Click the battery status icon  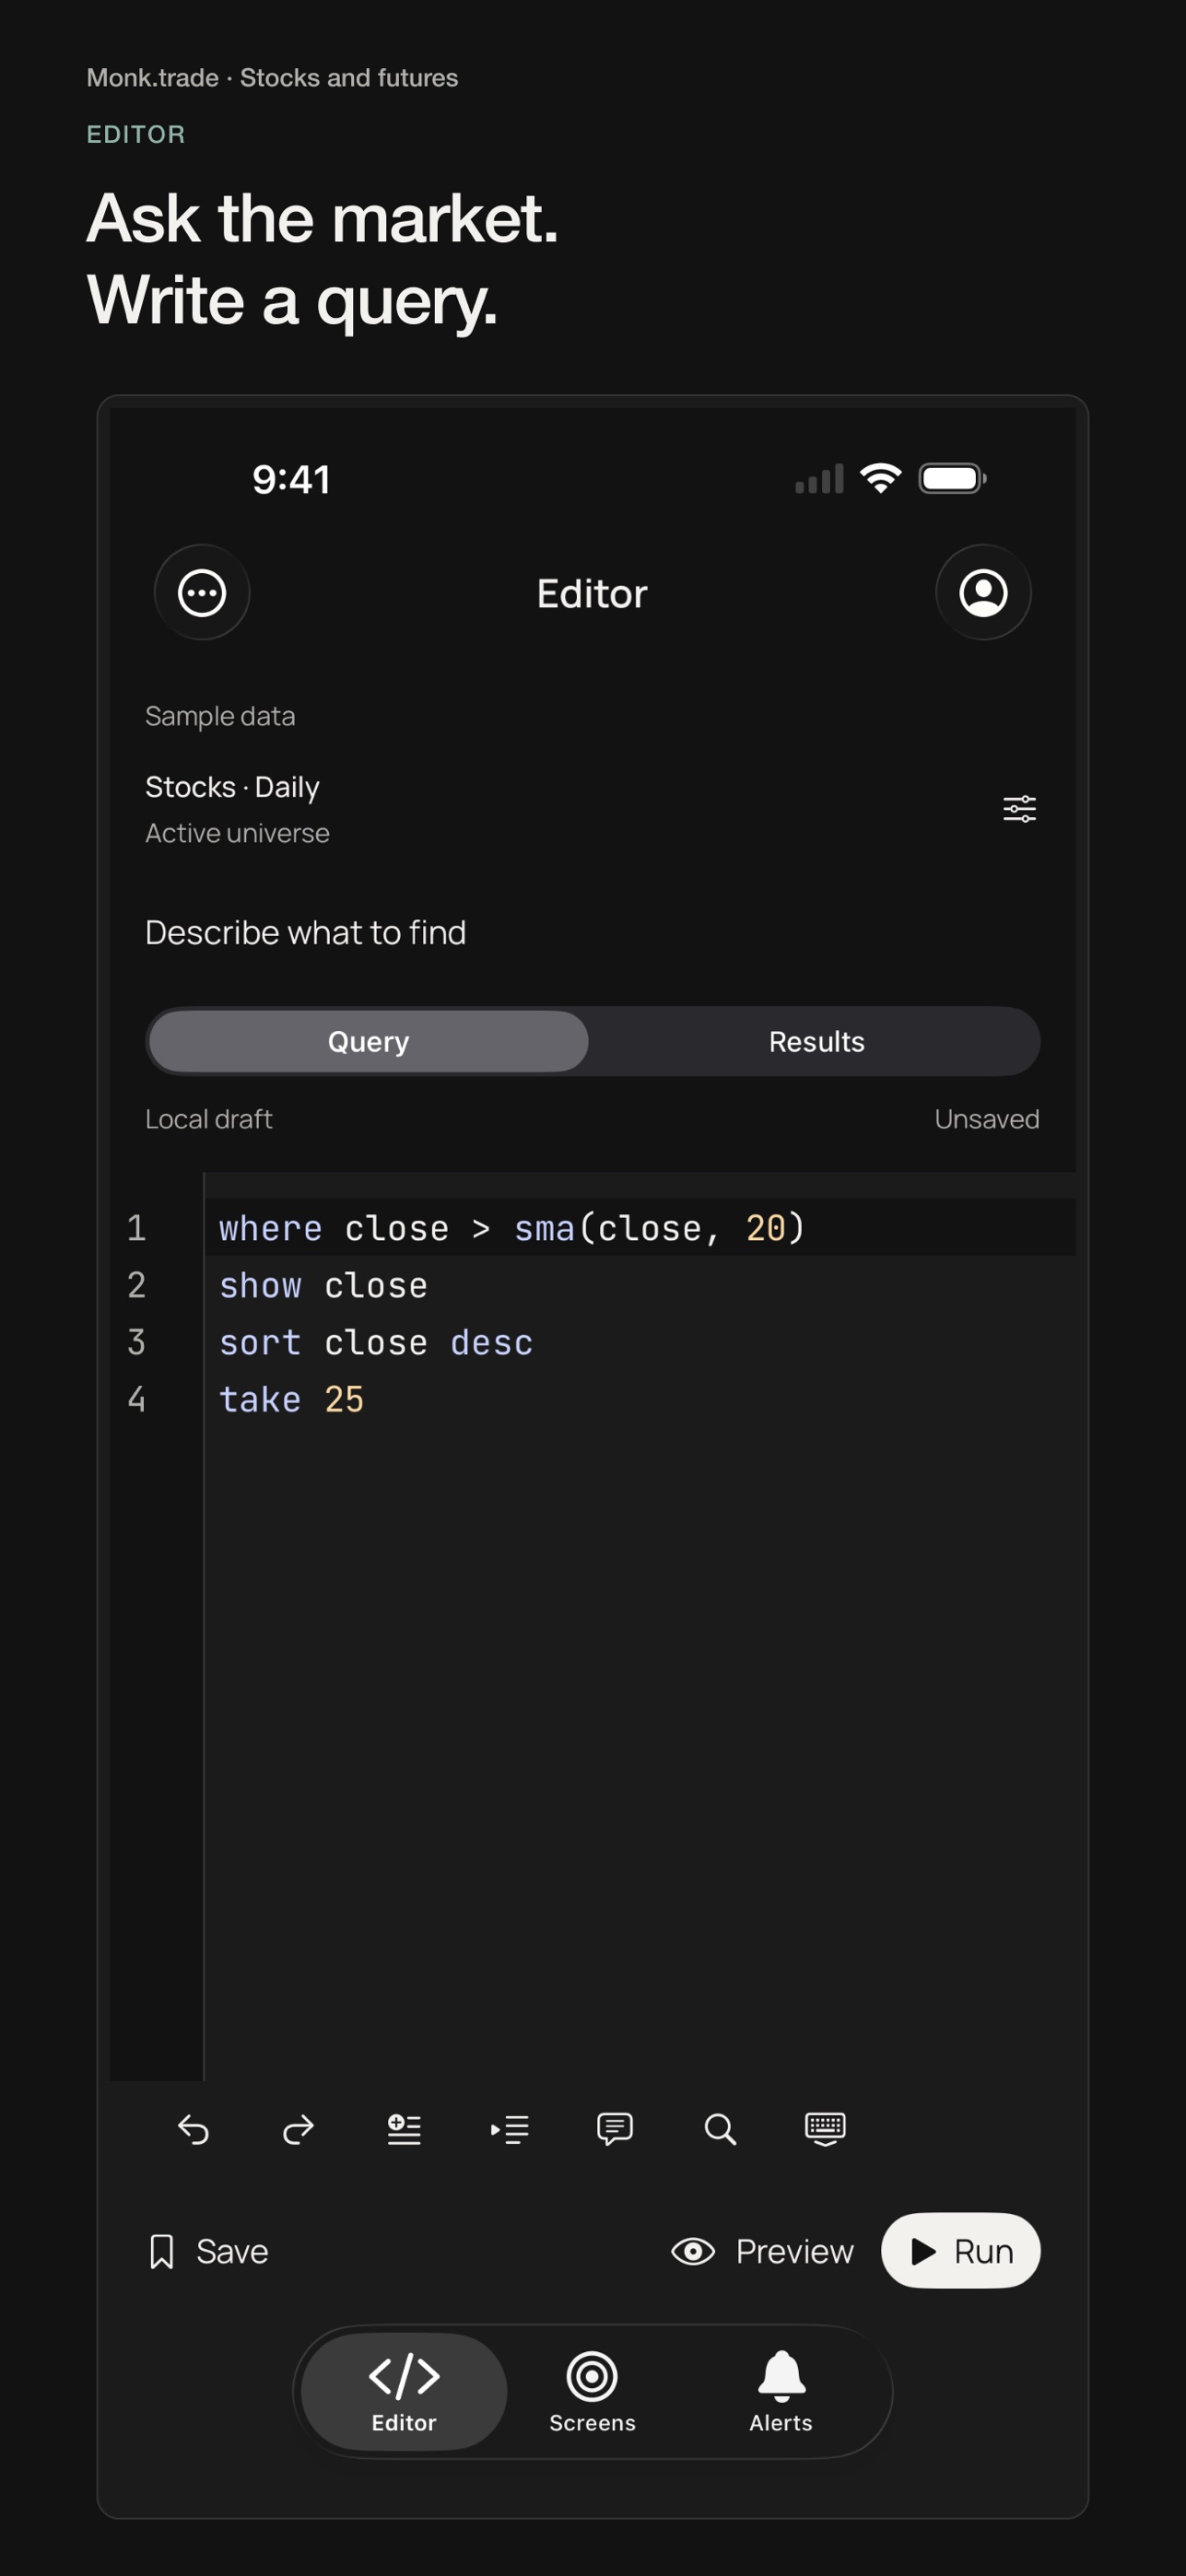[953, 479]
